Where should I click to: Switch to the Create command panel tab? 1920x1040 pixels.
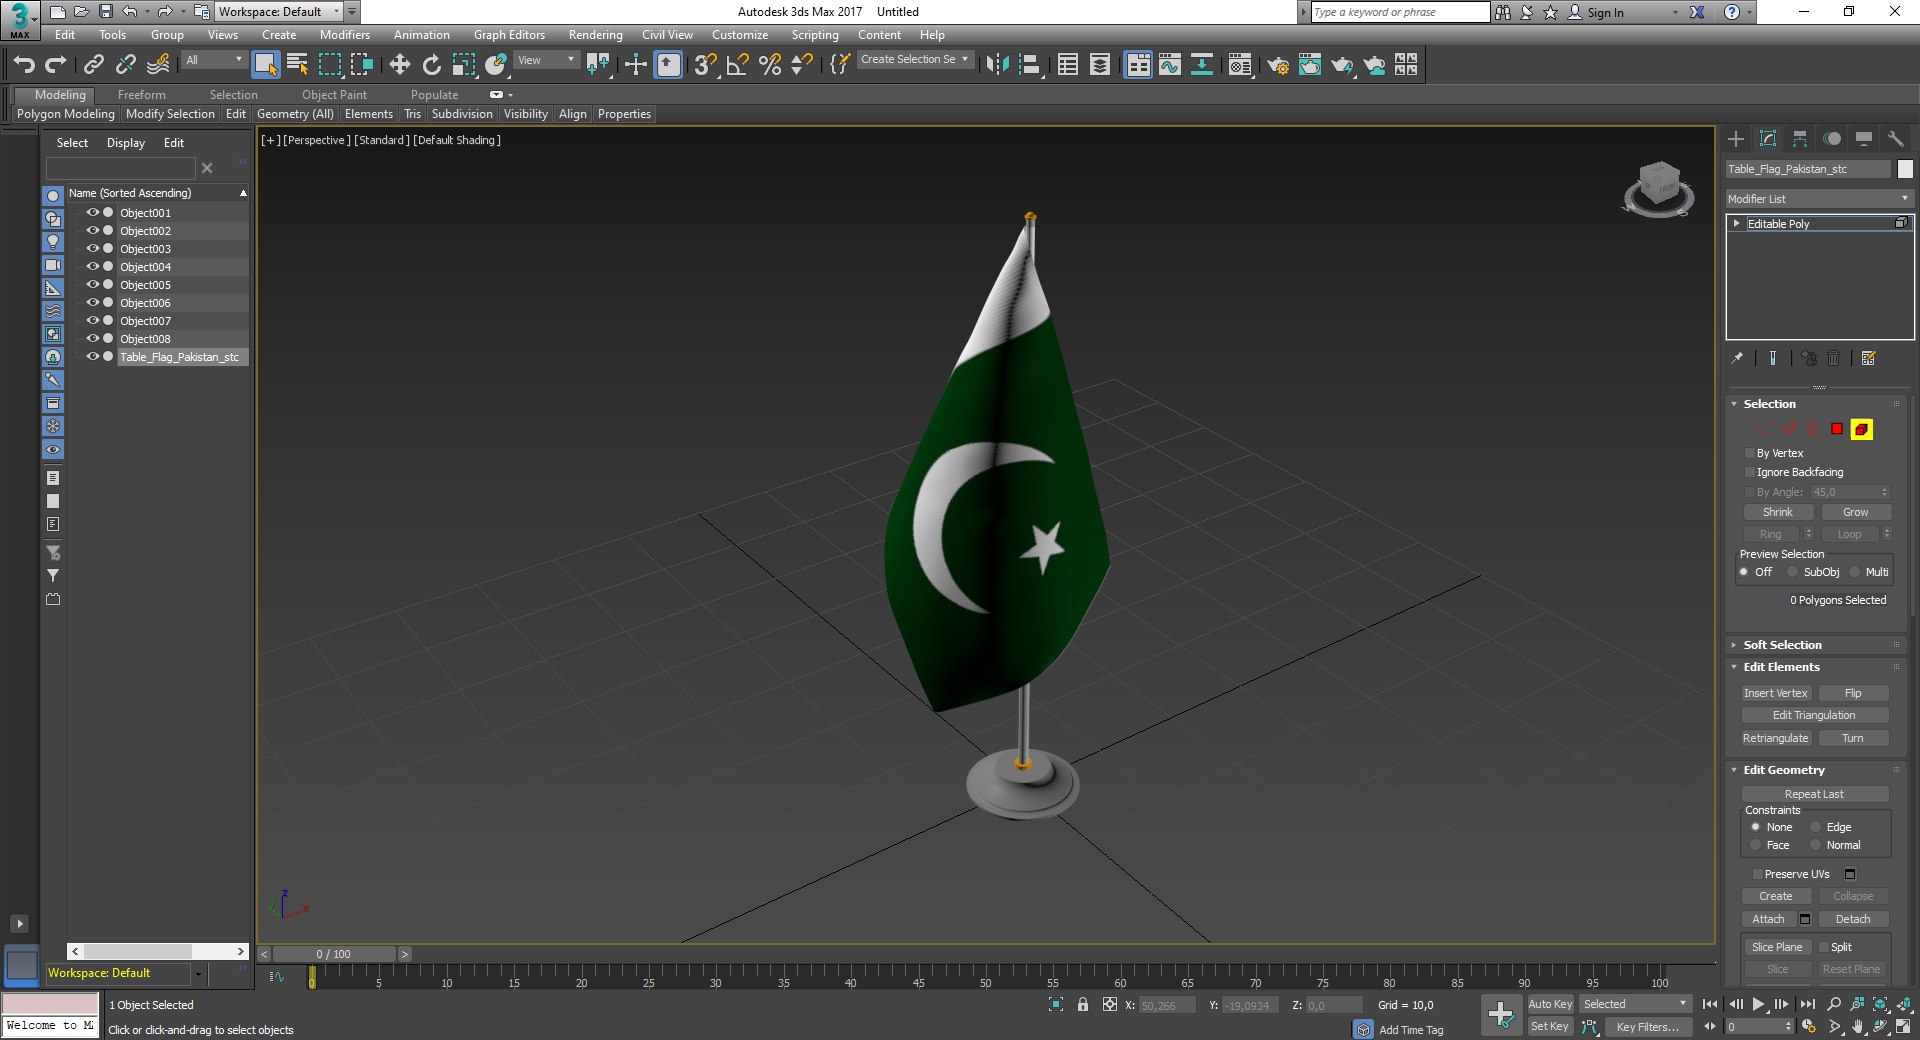click(1736, 139)
